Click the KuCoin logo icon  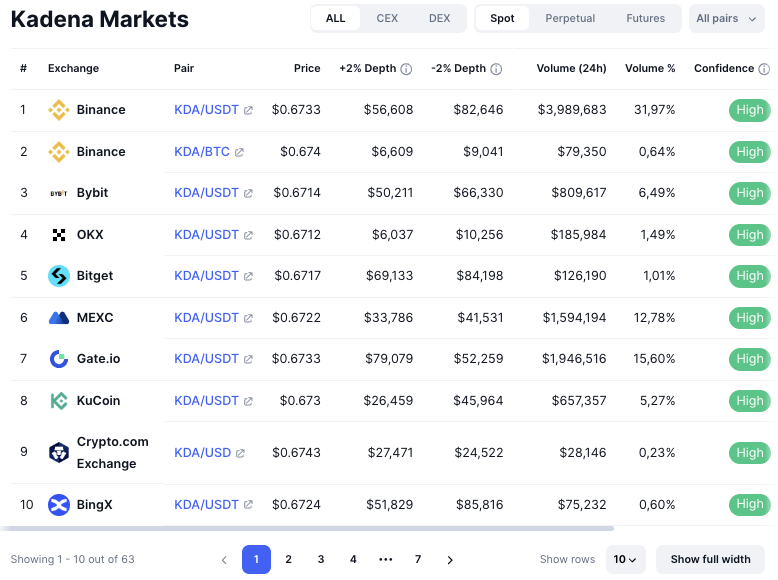(x=59, y=400)
